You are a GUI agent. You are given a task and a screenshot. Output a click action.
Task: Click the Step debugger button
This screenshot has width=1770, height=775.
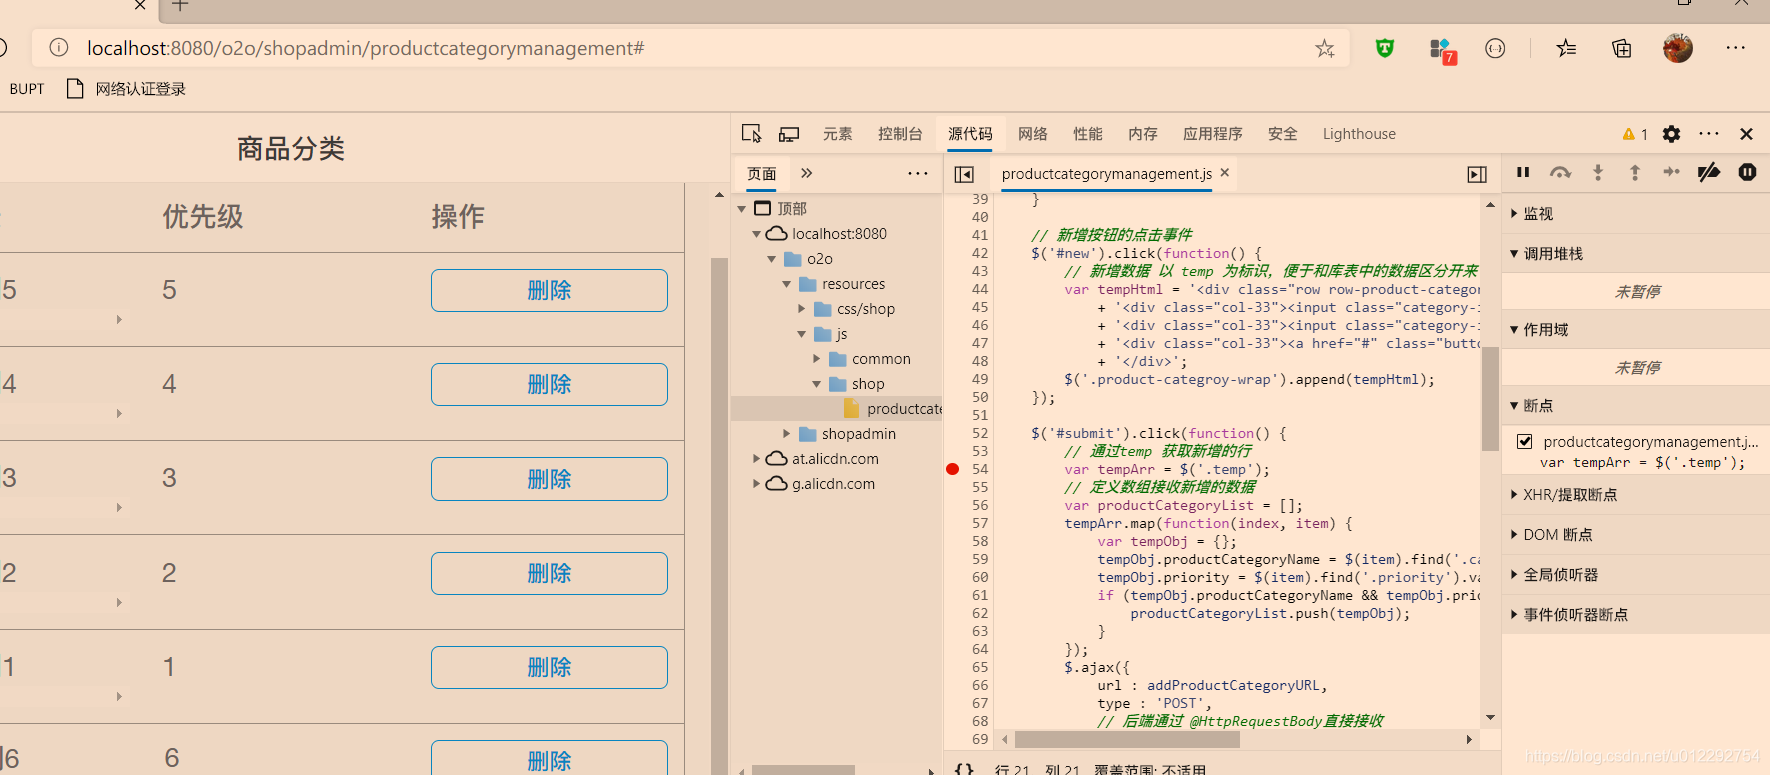(x=1671, y=172)
